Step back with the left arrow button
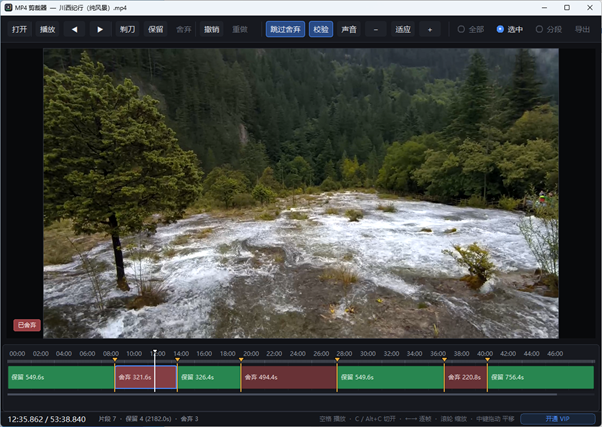The image size is (602, 427). 74,29
